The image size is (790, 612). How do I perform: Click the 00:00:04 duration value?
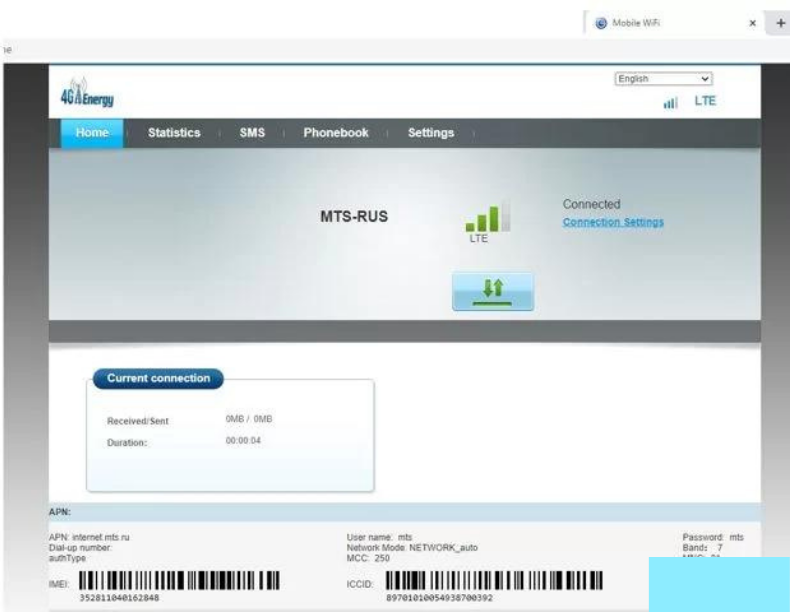(243, 441)
